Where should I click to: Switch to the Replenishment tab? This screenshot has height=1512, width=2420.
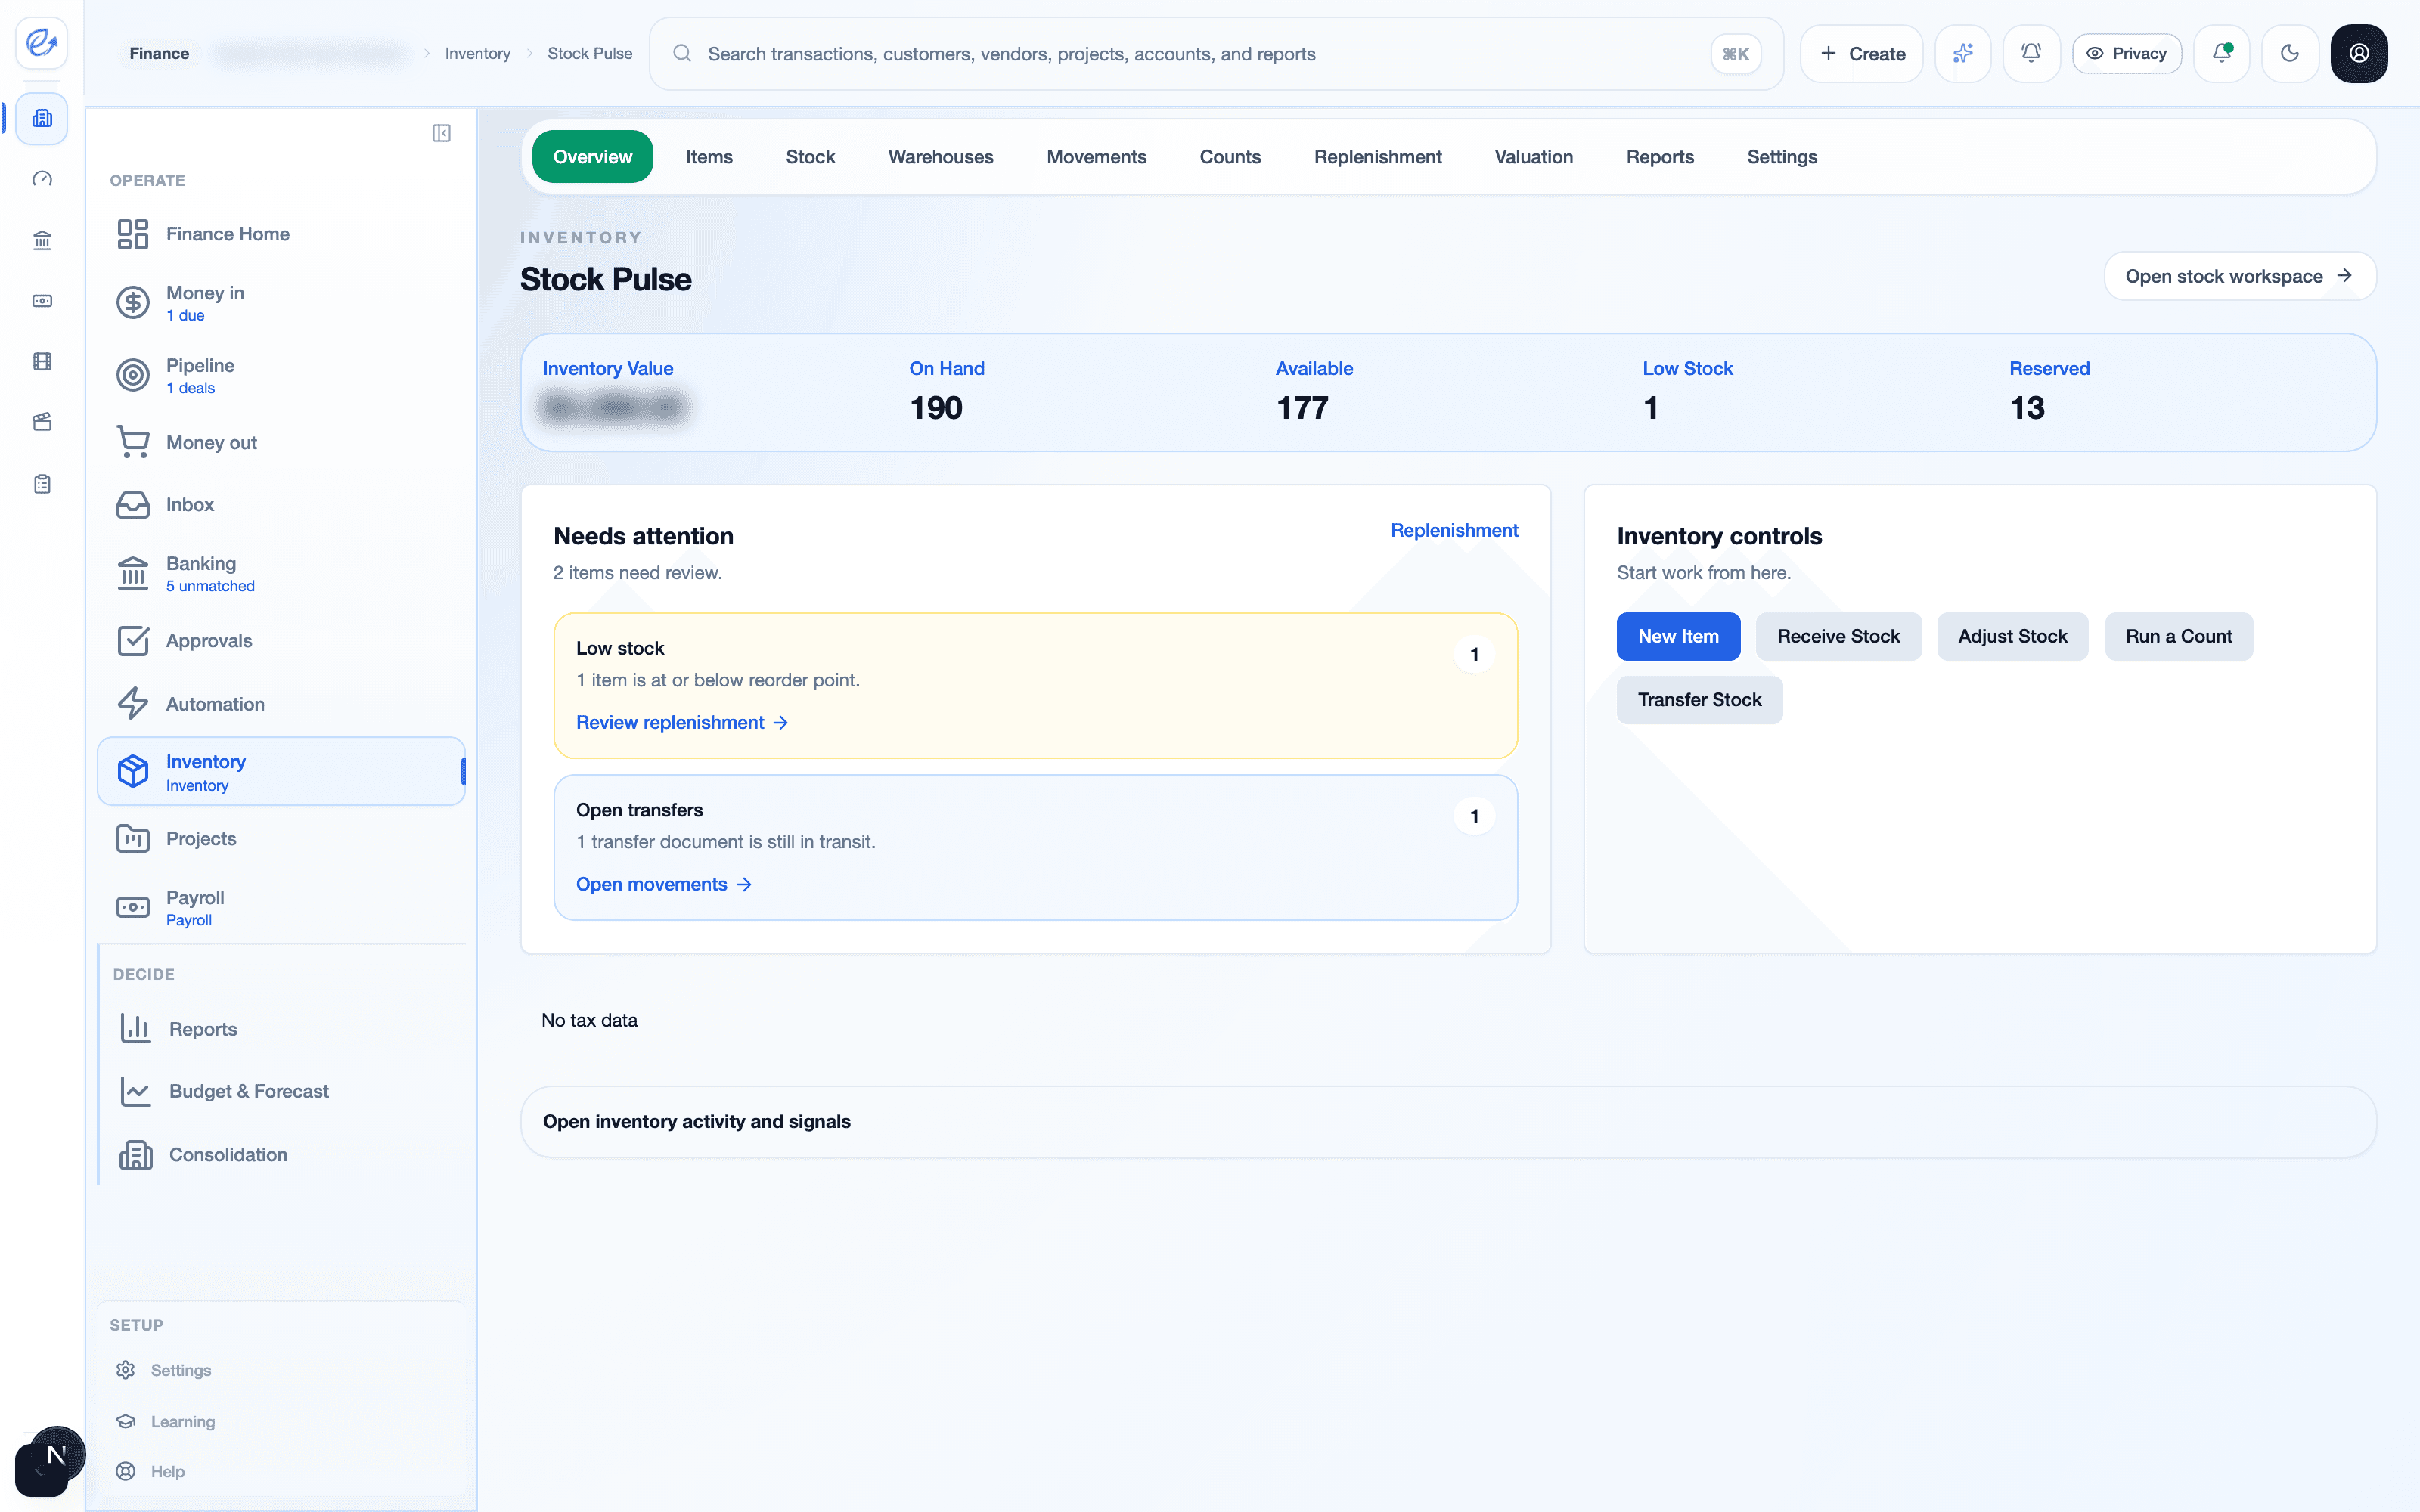tap(1378, 157)
